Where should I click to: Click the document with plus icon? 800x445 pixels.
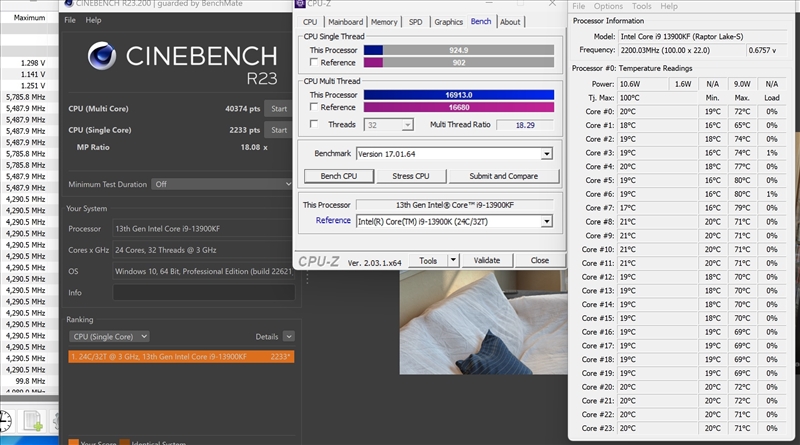(33, 422)
